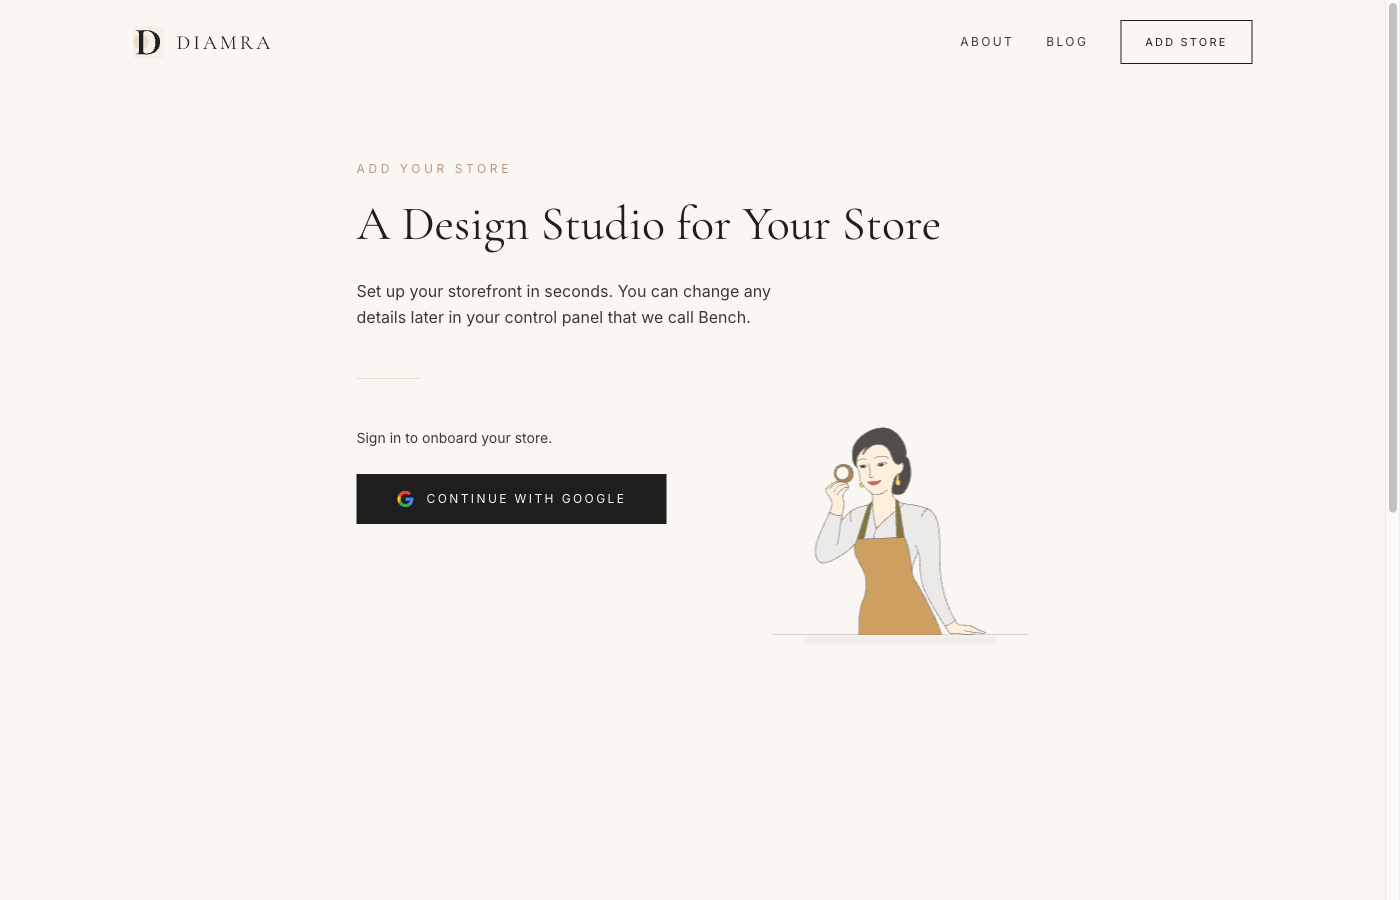
Task: Click the ring held by the jeweler
Action: [843, 473]
